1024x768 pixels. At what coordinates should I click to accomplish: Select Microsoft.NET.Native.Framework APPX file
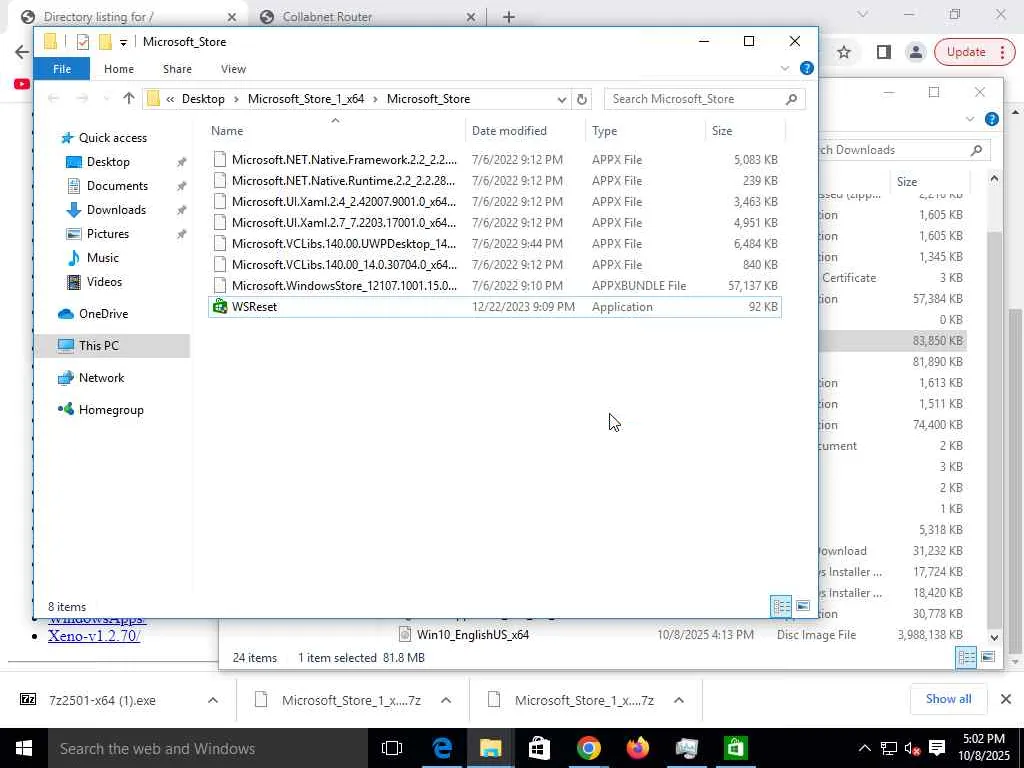pos(494,160)
